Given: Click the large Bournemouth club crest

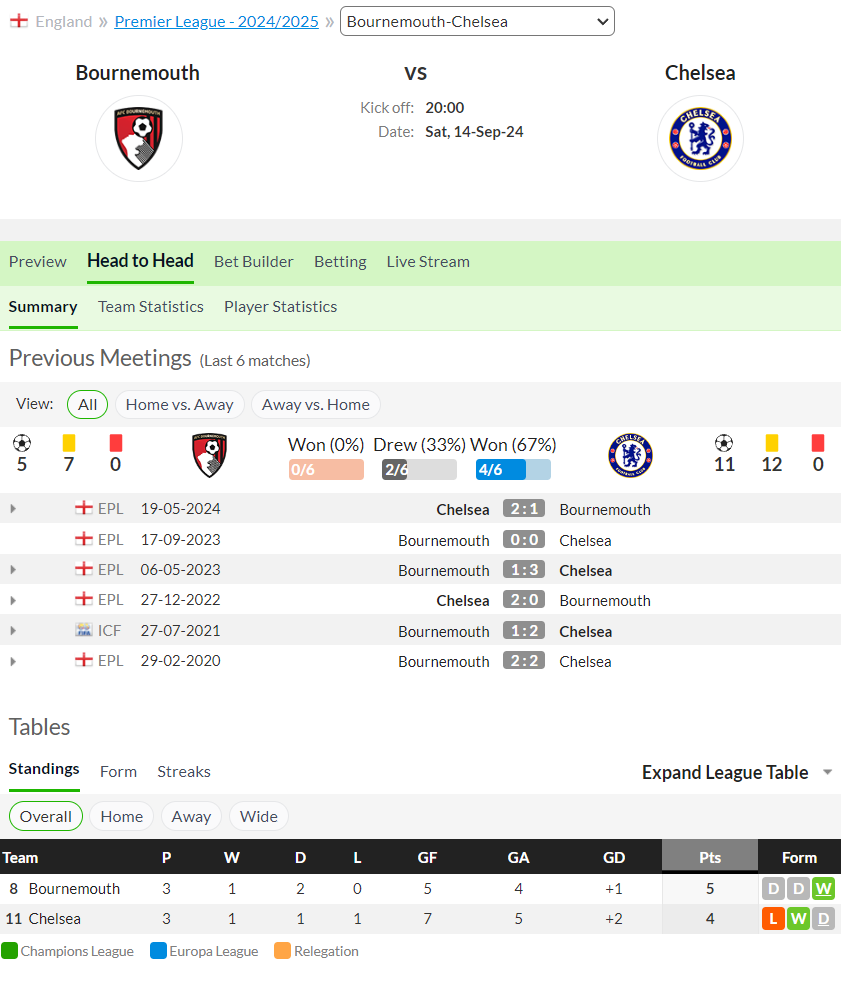Looking at the screenshot, I should tap(138, 138).
